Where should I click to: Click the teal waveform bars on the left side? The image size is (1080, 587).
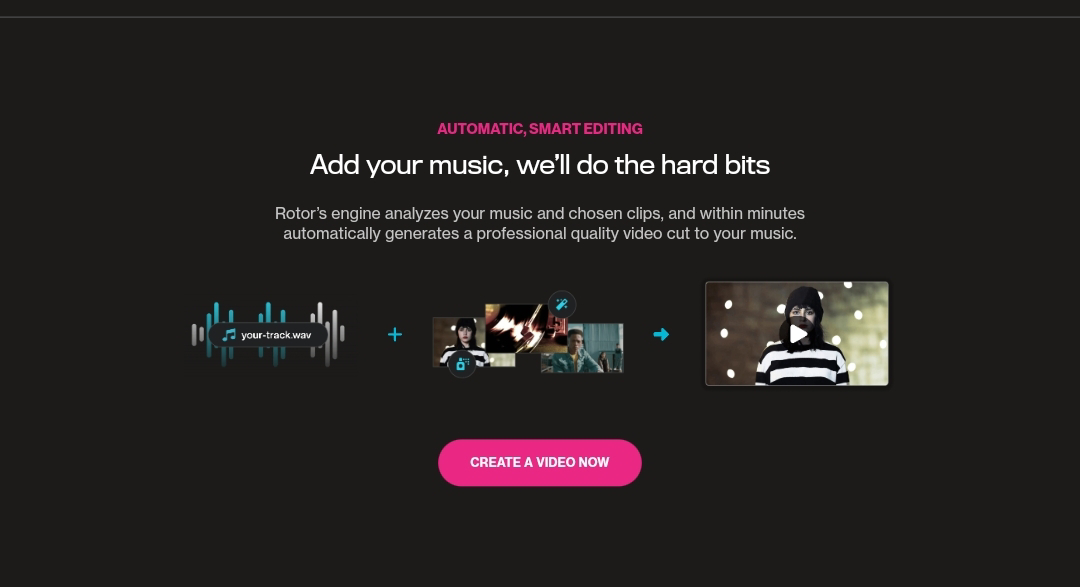point(219,334)
